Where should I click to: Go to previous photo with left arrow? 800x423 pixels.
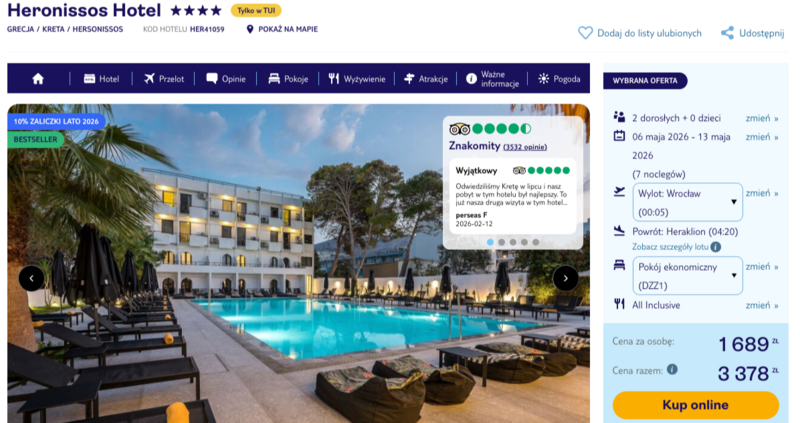pos(32,278)
